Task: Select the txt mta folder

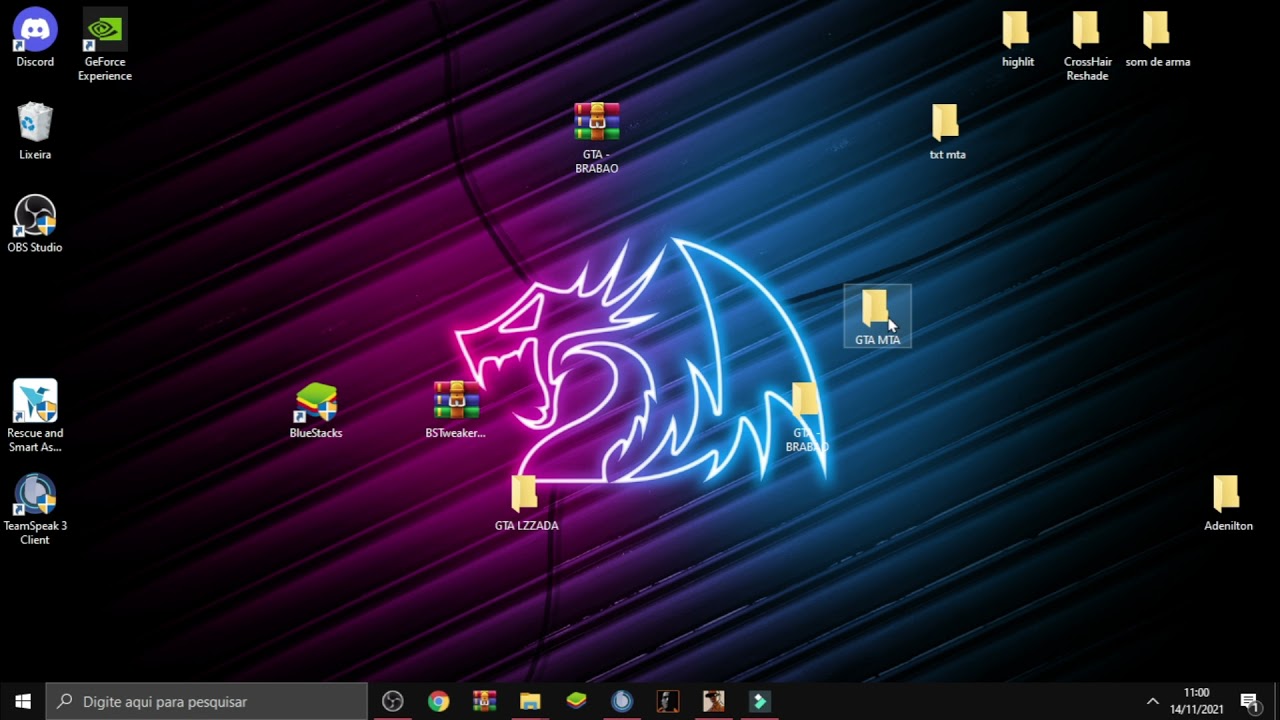Action: click(x=947, y=131)
